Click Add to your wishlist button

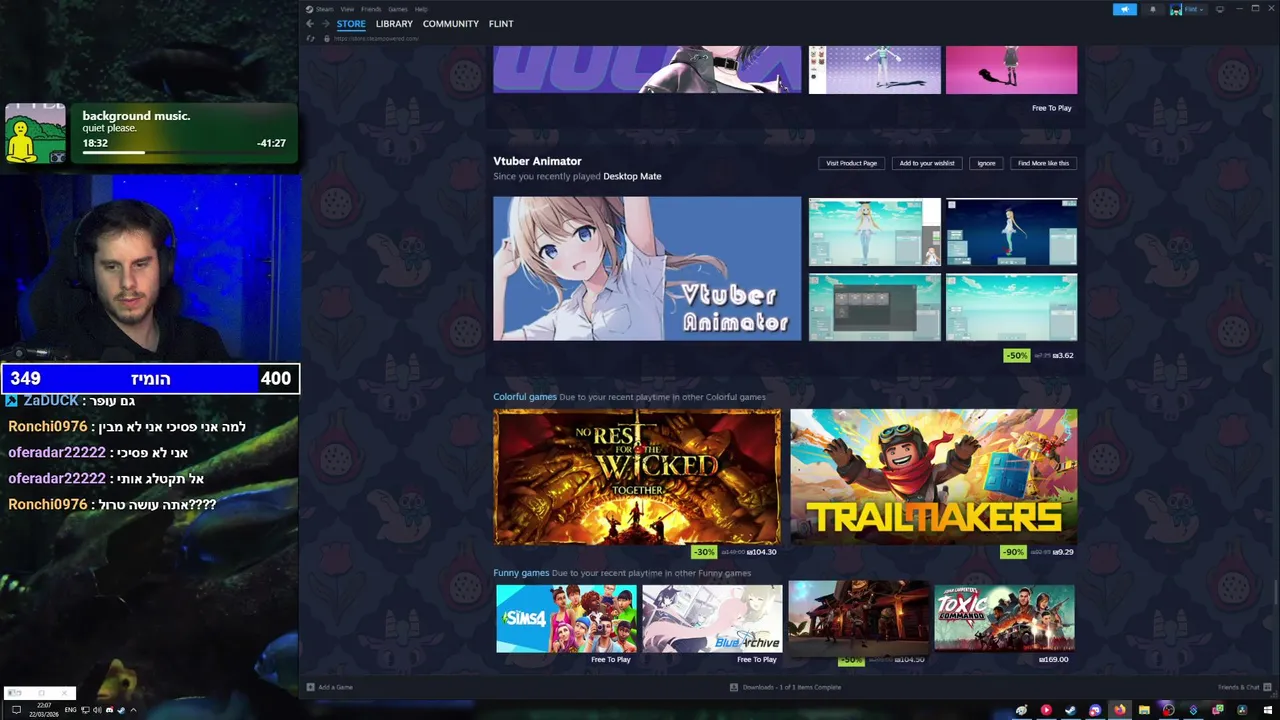pyautogui.click(x=927, y=163)
